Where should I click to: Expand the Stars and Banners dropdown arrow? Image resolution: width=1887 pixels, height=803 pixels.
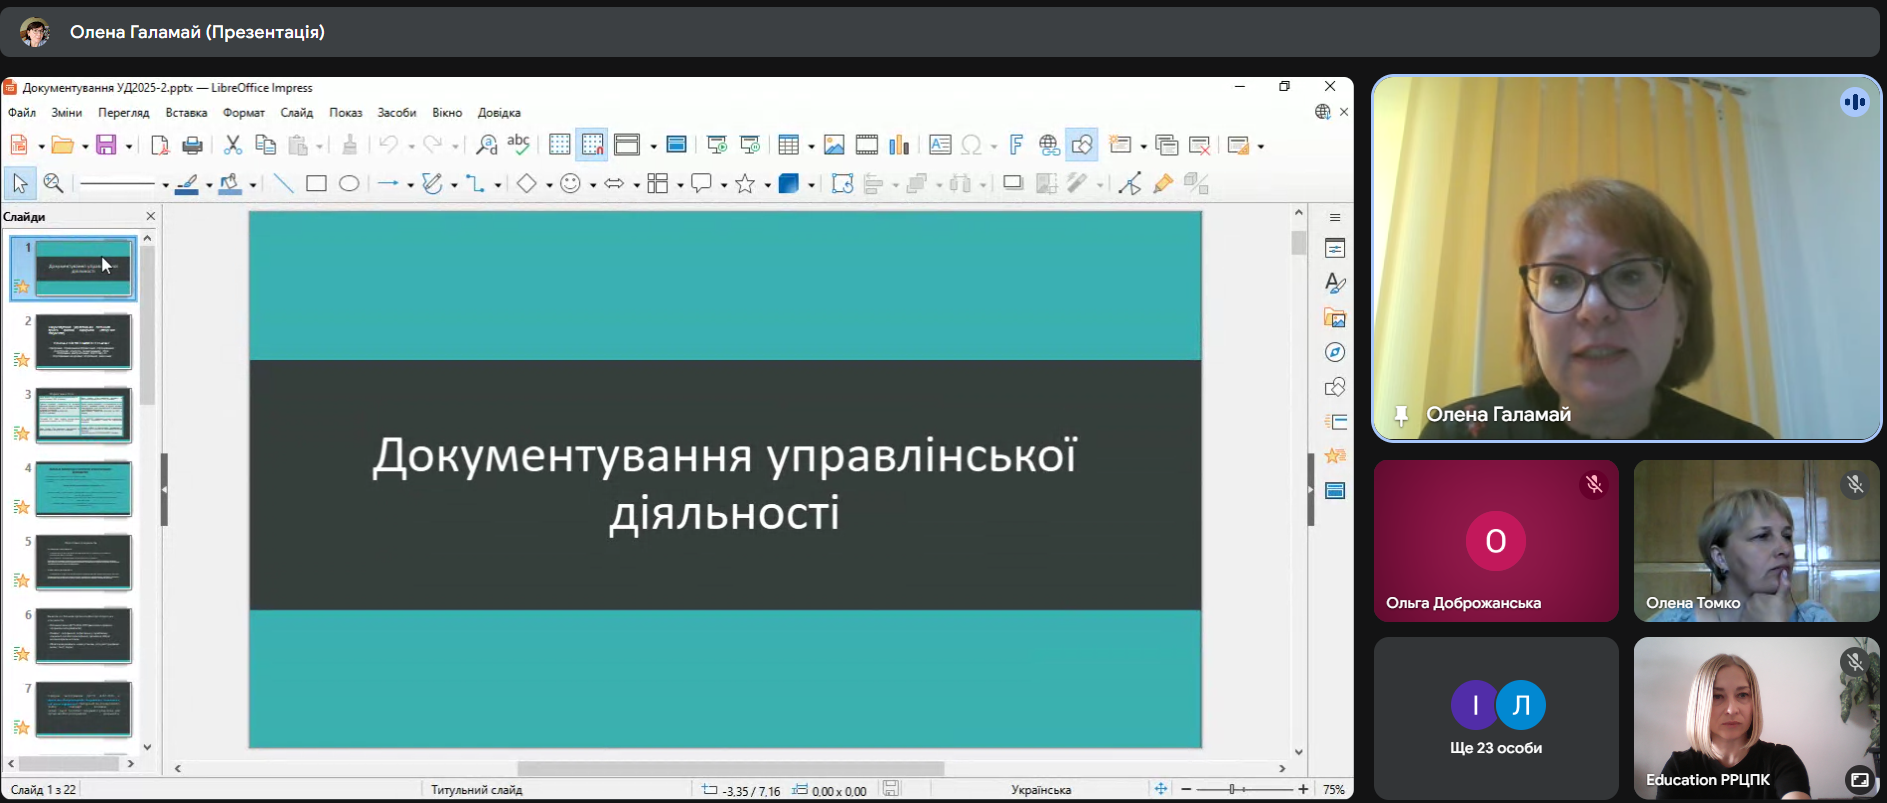click(x=767, y=185)
